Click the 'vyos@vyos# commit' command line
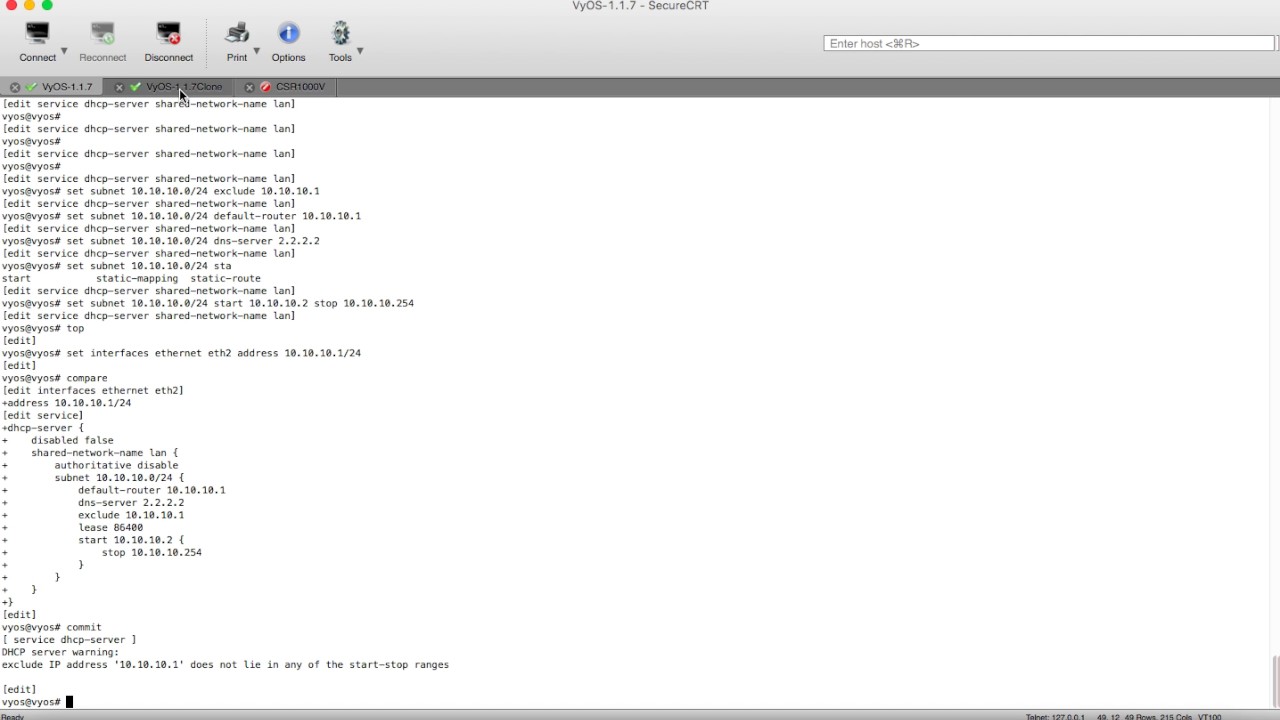The width and height of the screenshot is (1280, 720). point(52,627)
